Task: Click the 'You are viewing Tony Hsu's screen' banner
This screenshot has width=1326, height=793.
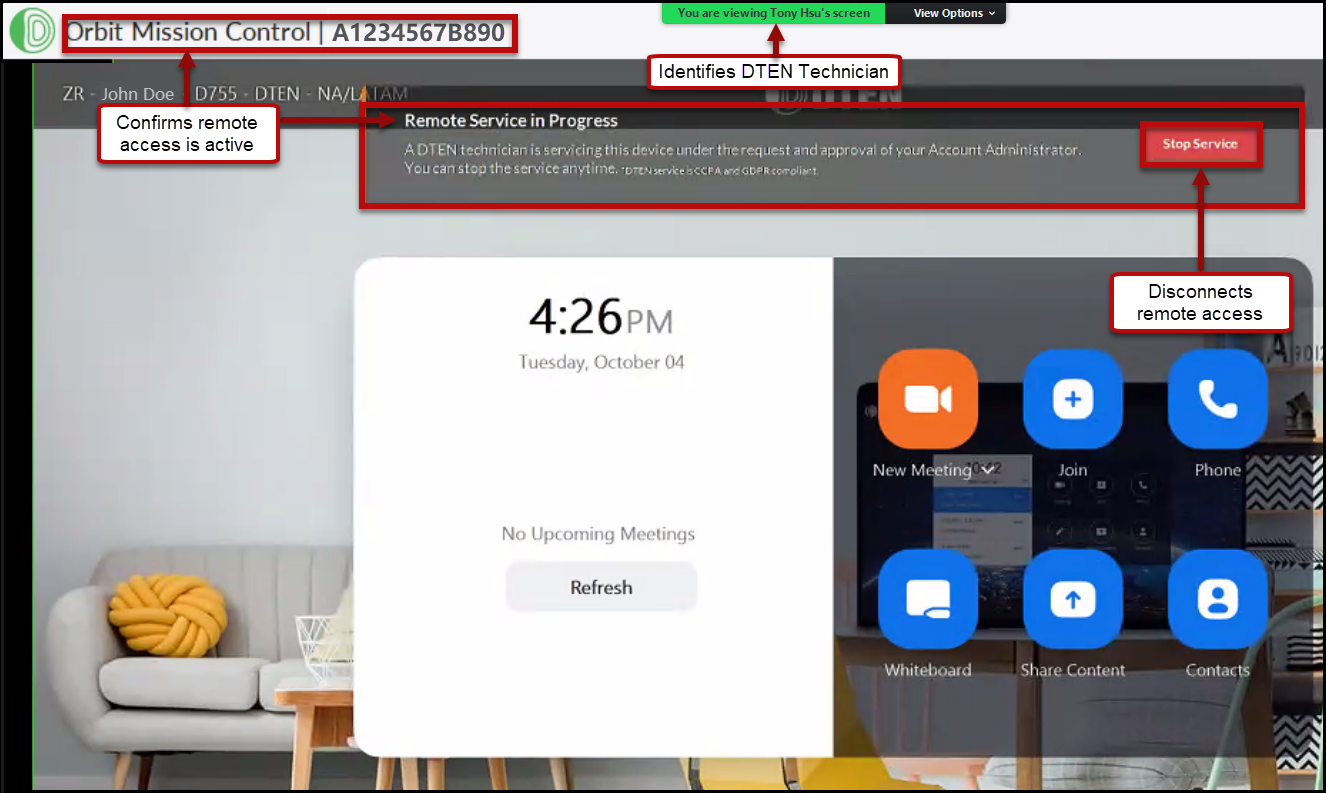Action: pyautogui.click(x=773, y=13)
